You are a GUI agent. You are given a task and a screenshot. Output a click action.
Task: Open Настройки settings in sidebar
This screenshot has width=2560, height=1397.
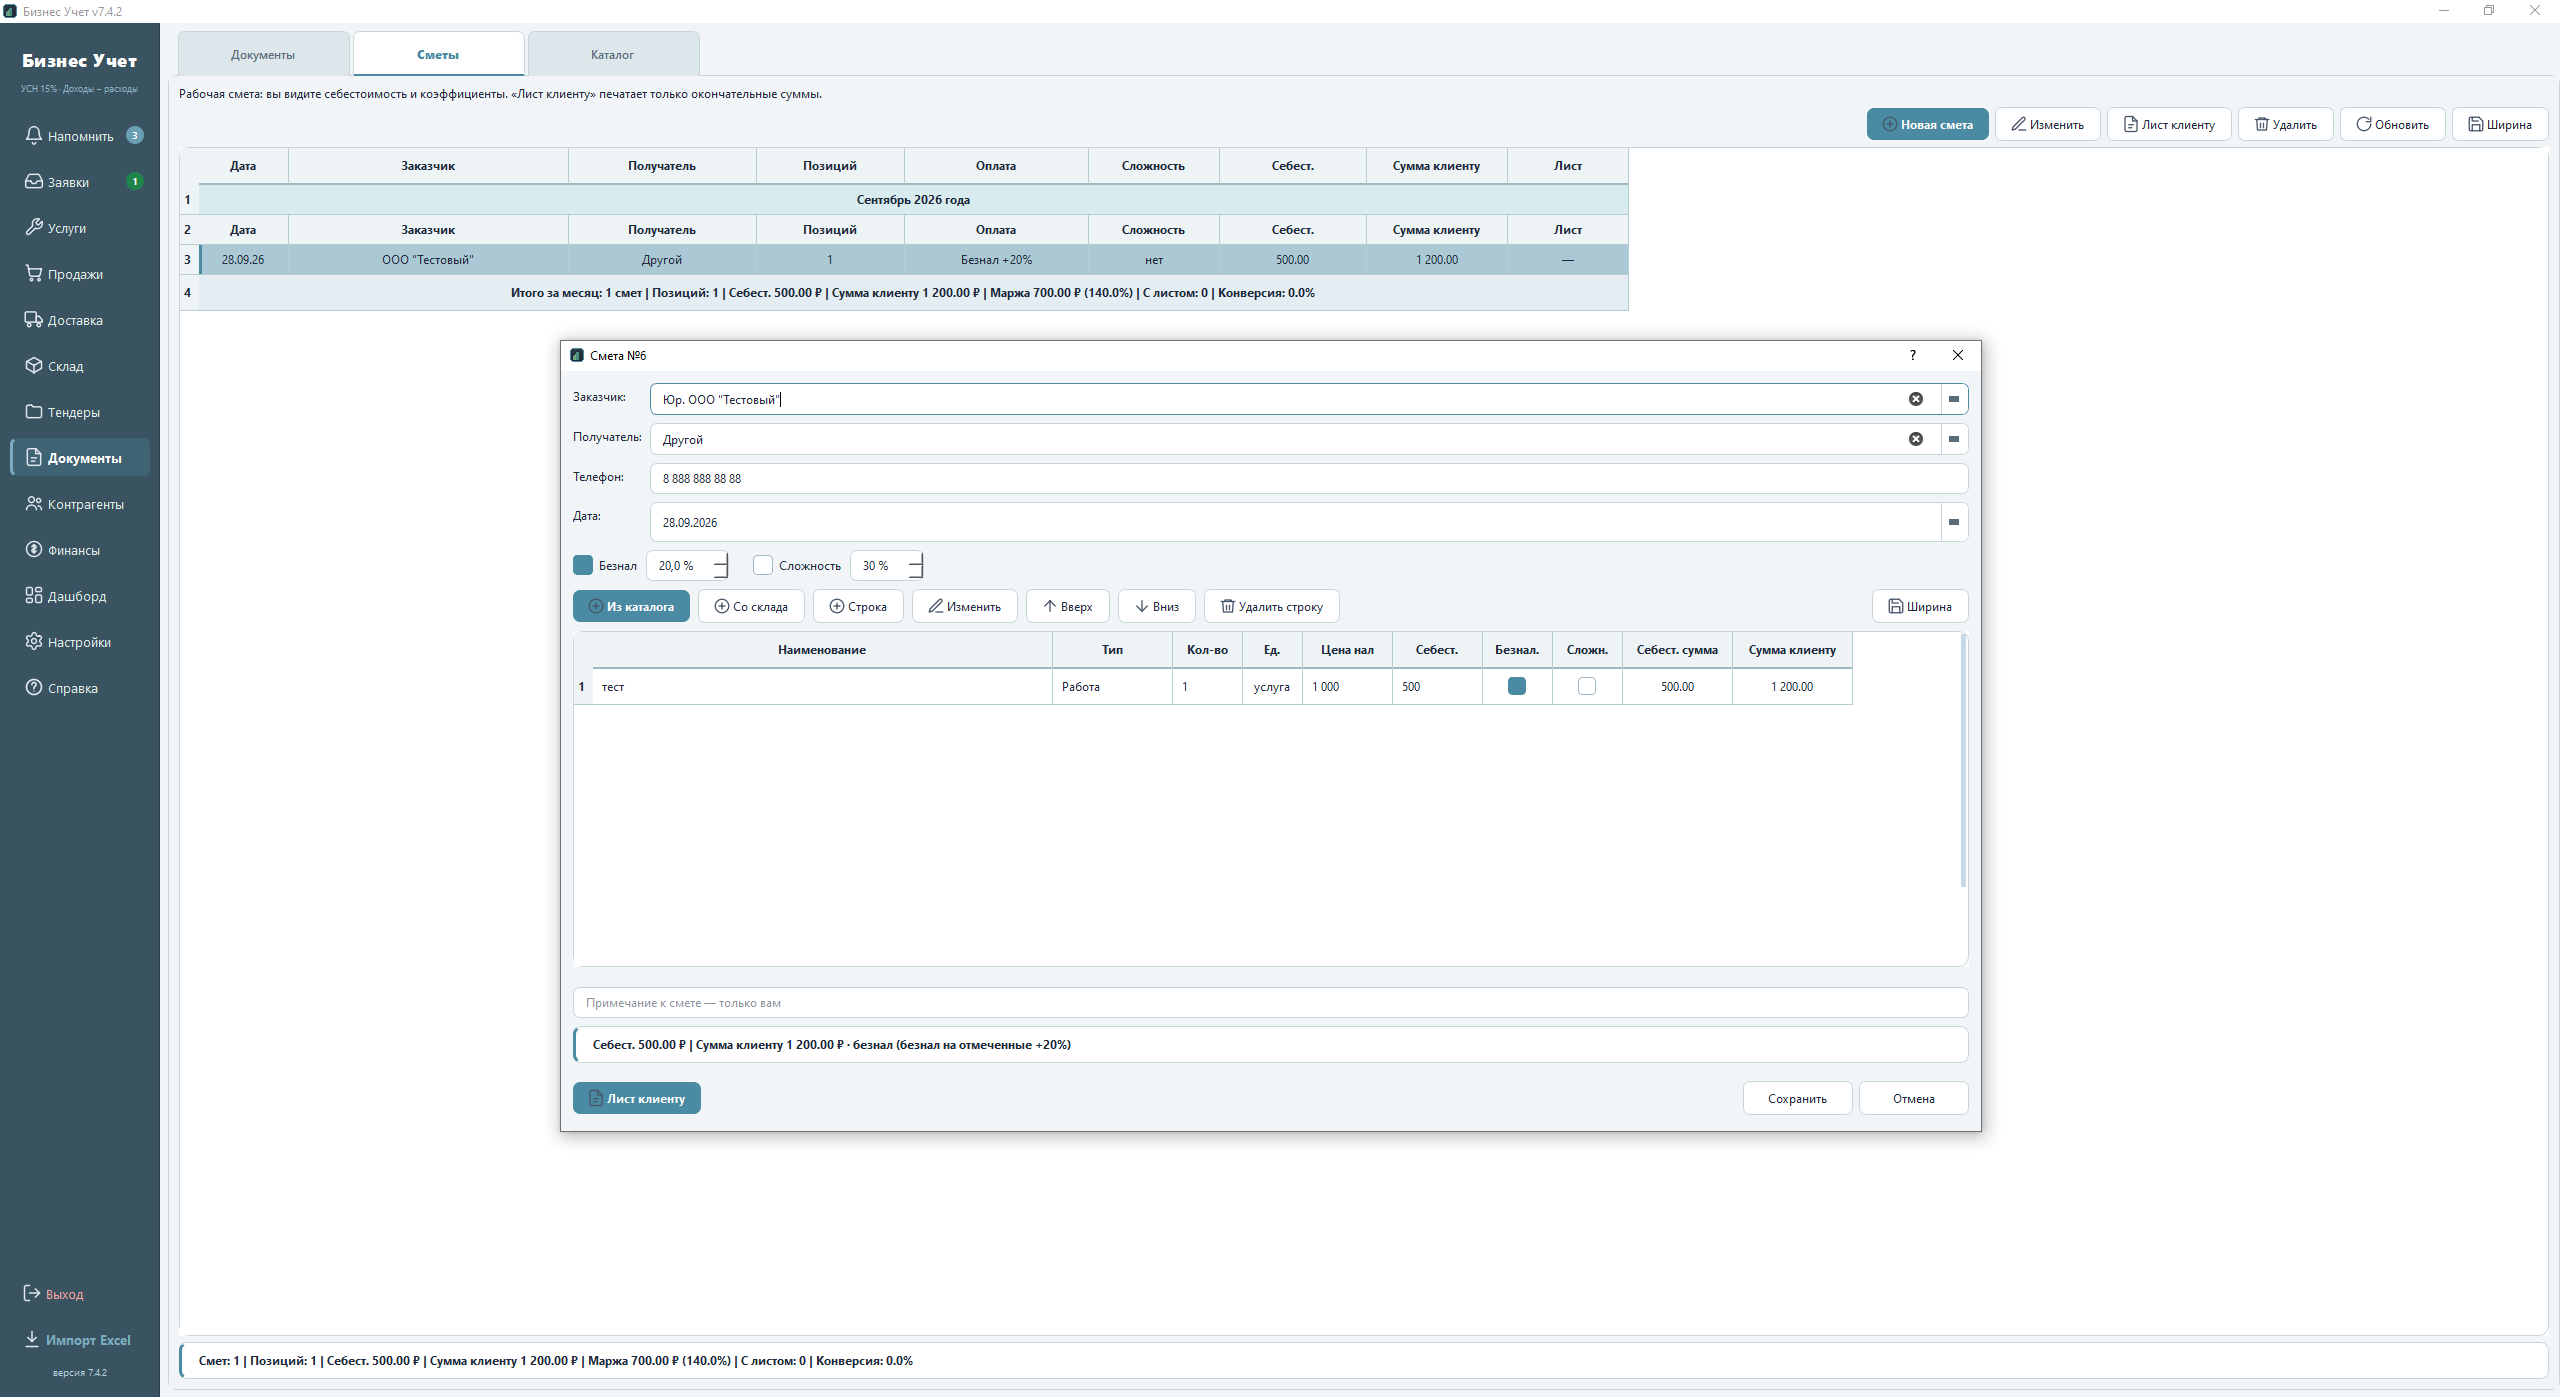80,642
